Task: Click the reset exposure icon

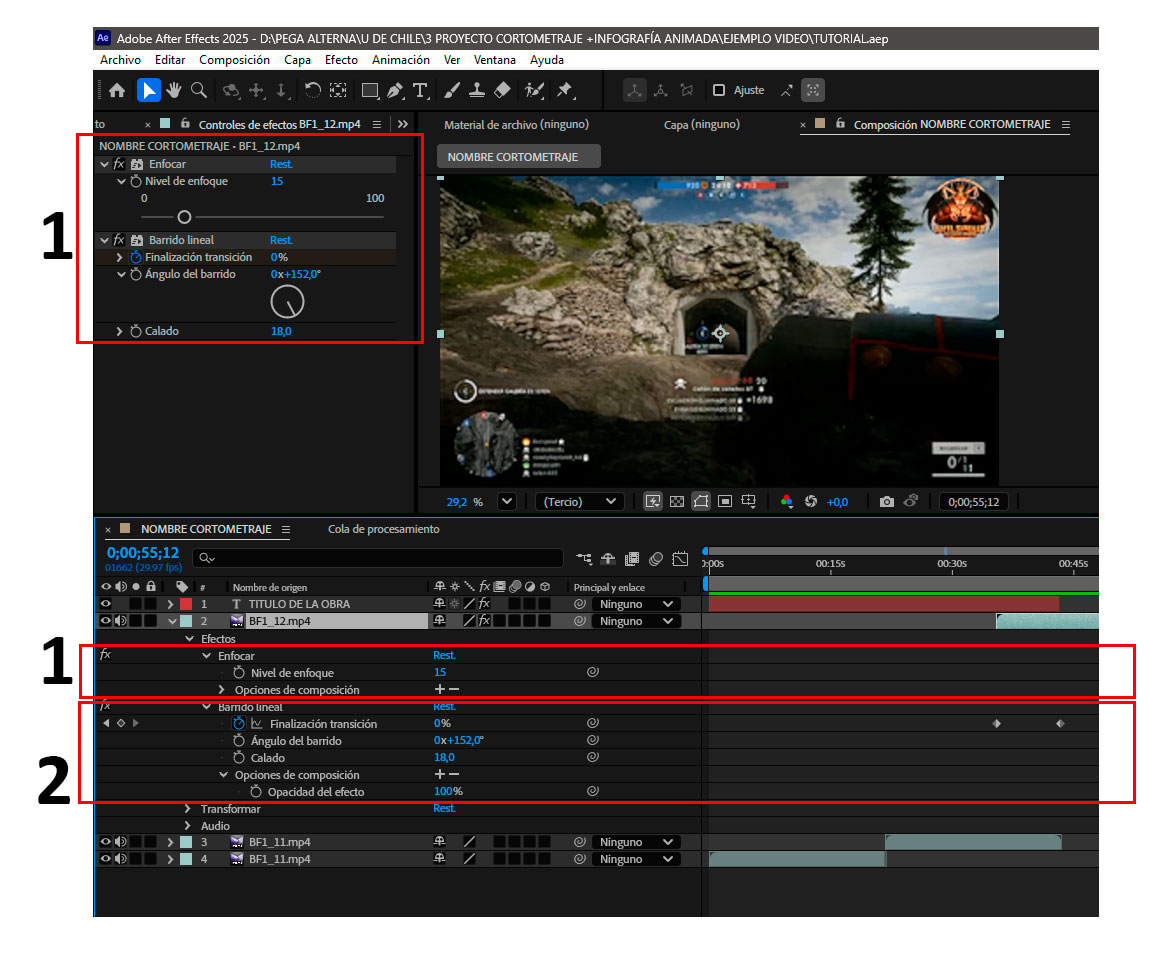Action: [810, 501]
